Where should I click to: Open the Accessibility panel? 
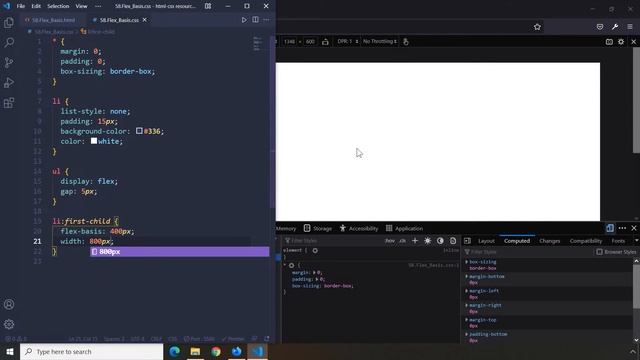(x=359, y=228)
